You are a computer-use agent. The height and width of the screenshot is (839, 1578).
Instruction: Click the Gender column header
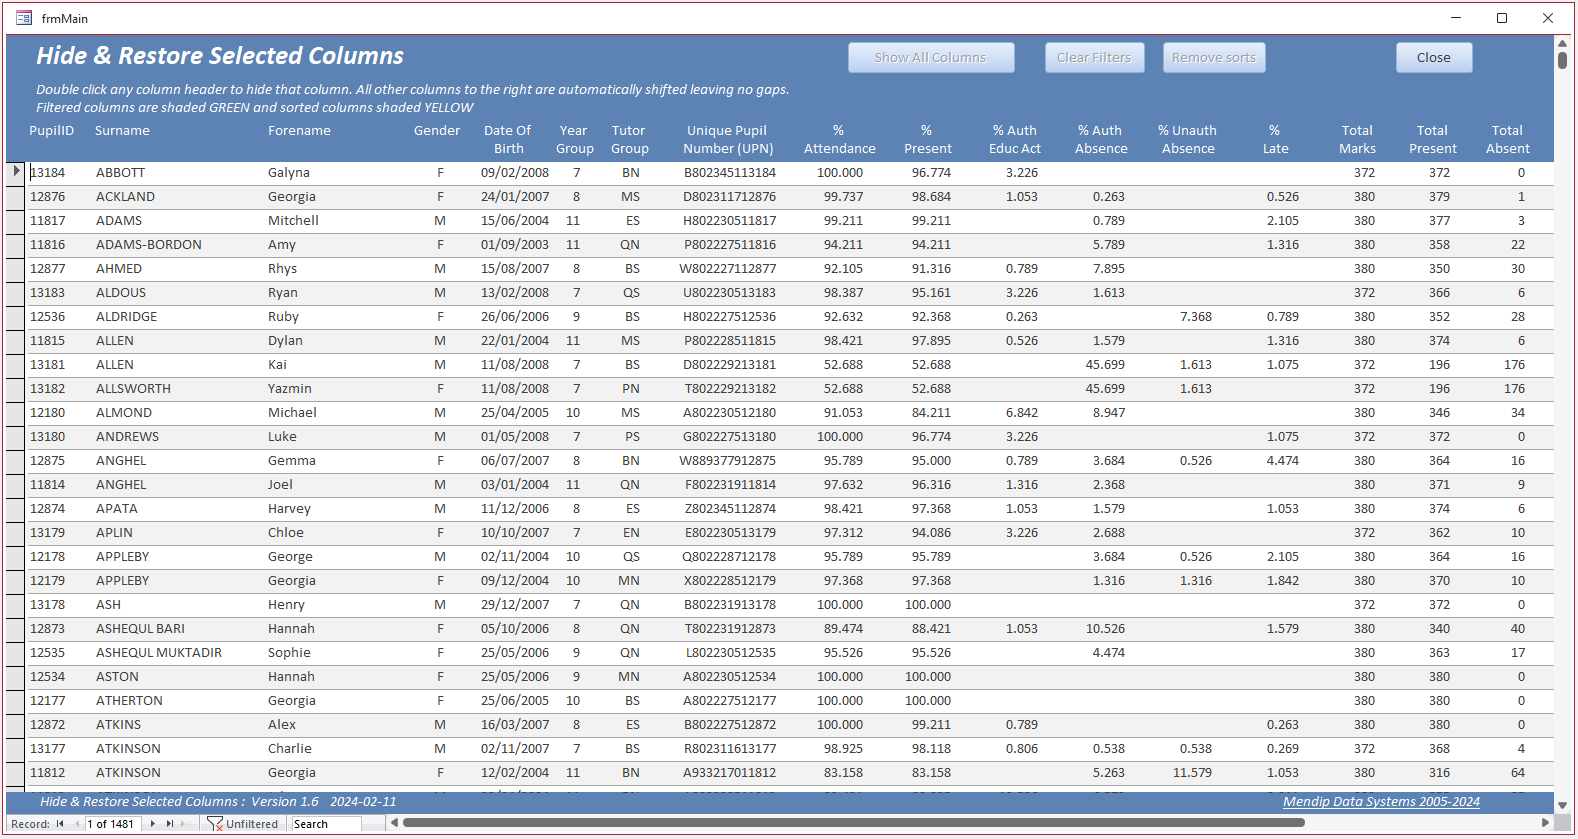click(x=437, y=131)
